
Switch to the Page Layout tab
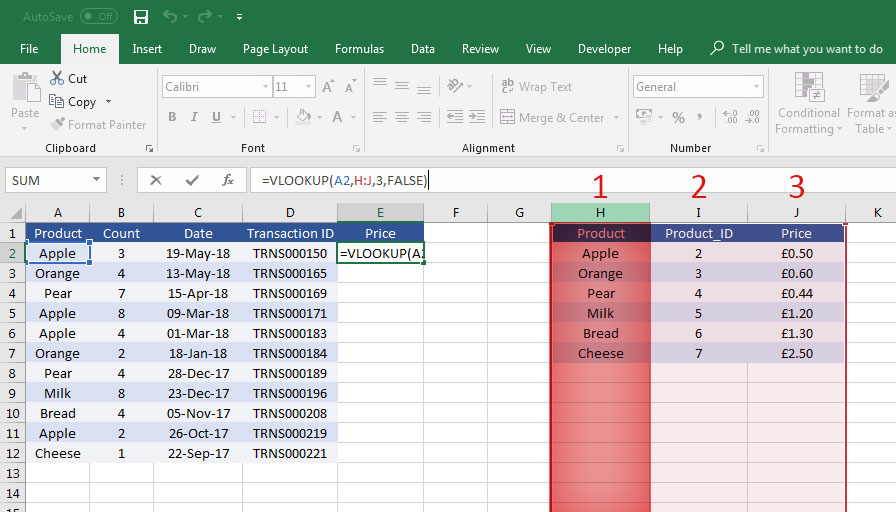[x=275, y=49]
